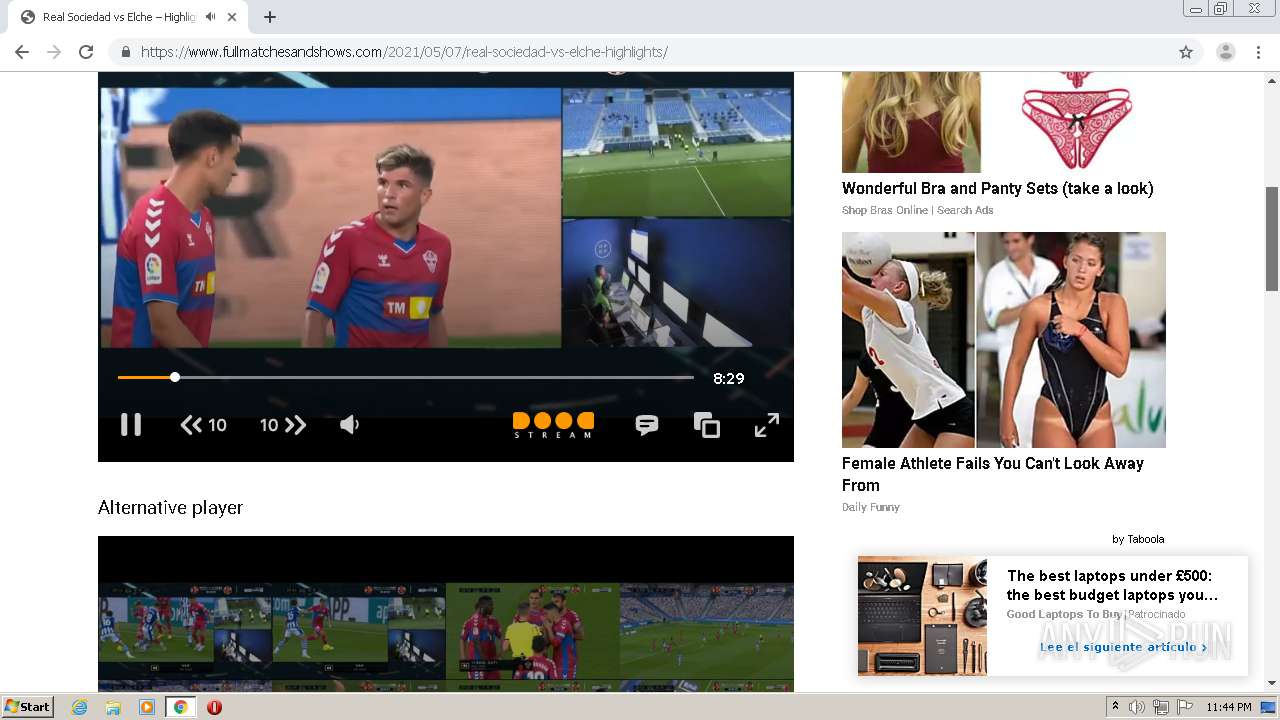Bookmark this page with star icon
Viewport: 1280px width, 720px height.
1186,52
